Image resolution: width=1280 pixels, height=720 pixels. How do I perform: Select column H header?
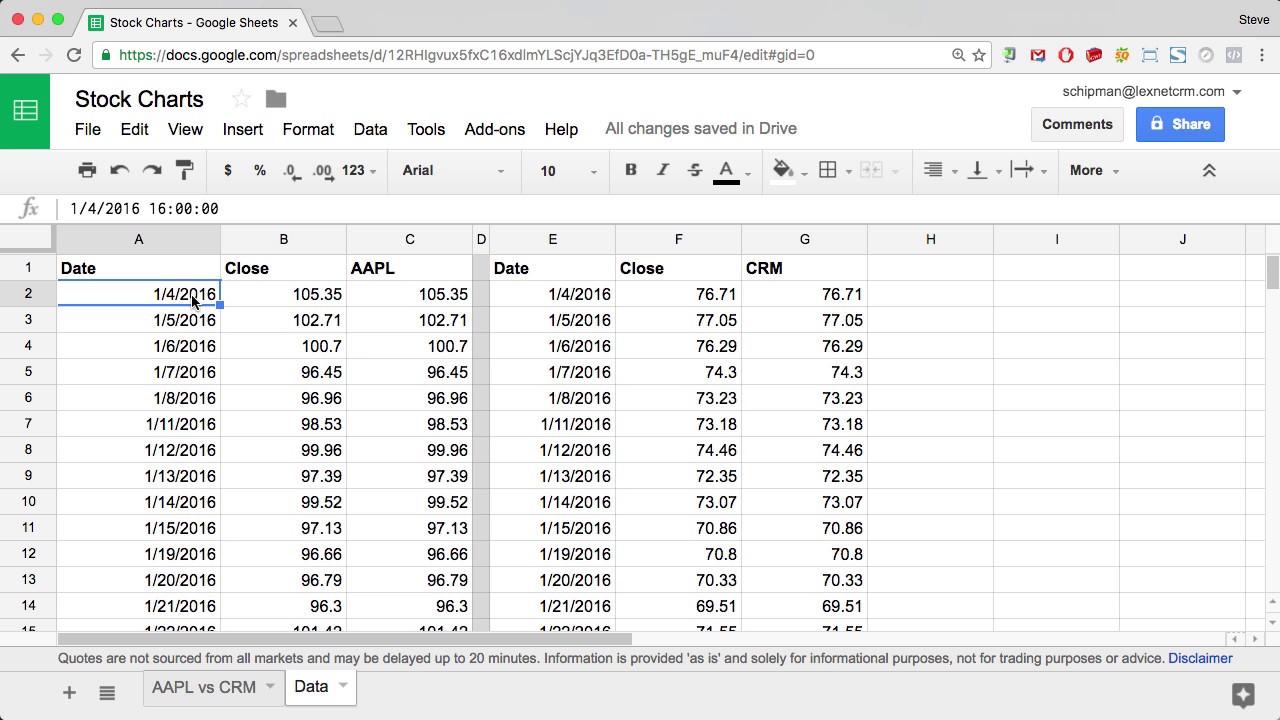tap(930, 239)
